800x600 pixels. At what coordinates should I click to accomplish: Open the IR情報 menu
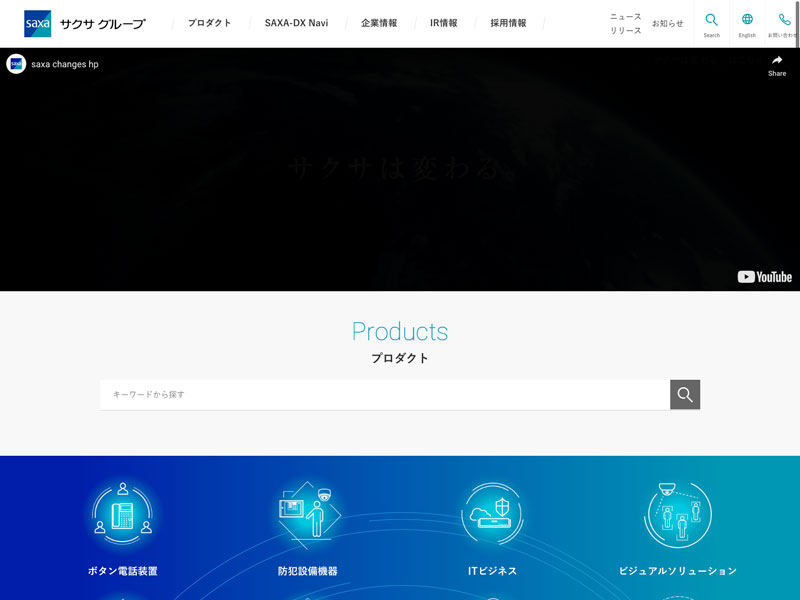(x=444, y=23)
